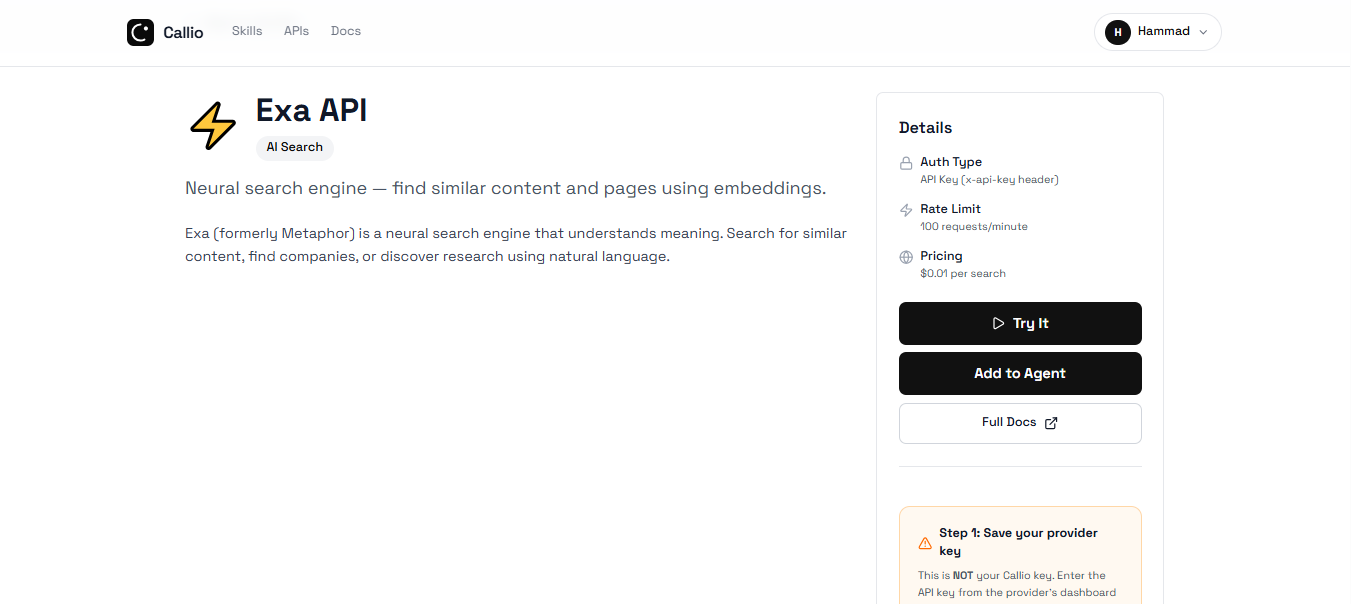Click the Callio logo icon
1351x604 pixels.
140,31
